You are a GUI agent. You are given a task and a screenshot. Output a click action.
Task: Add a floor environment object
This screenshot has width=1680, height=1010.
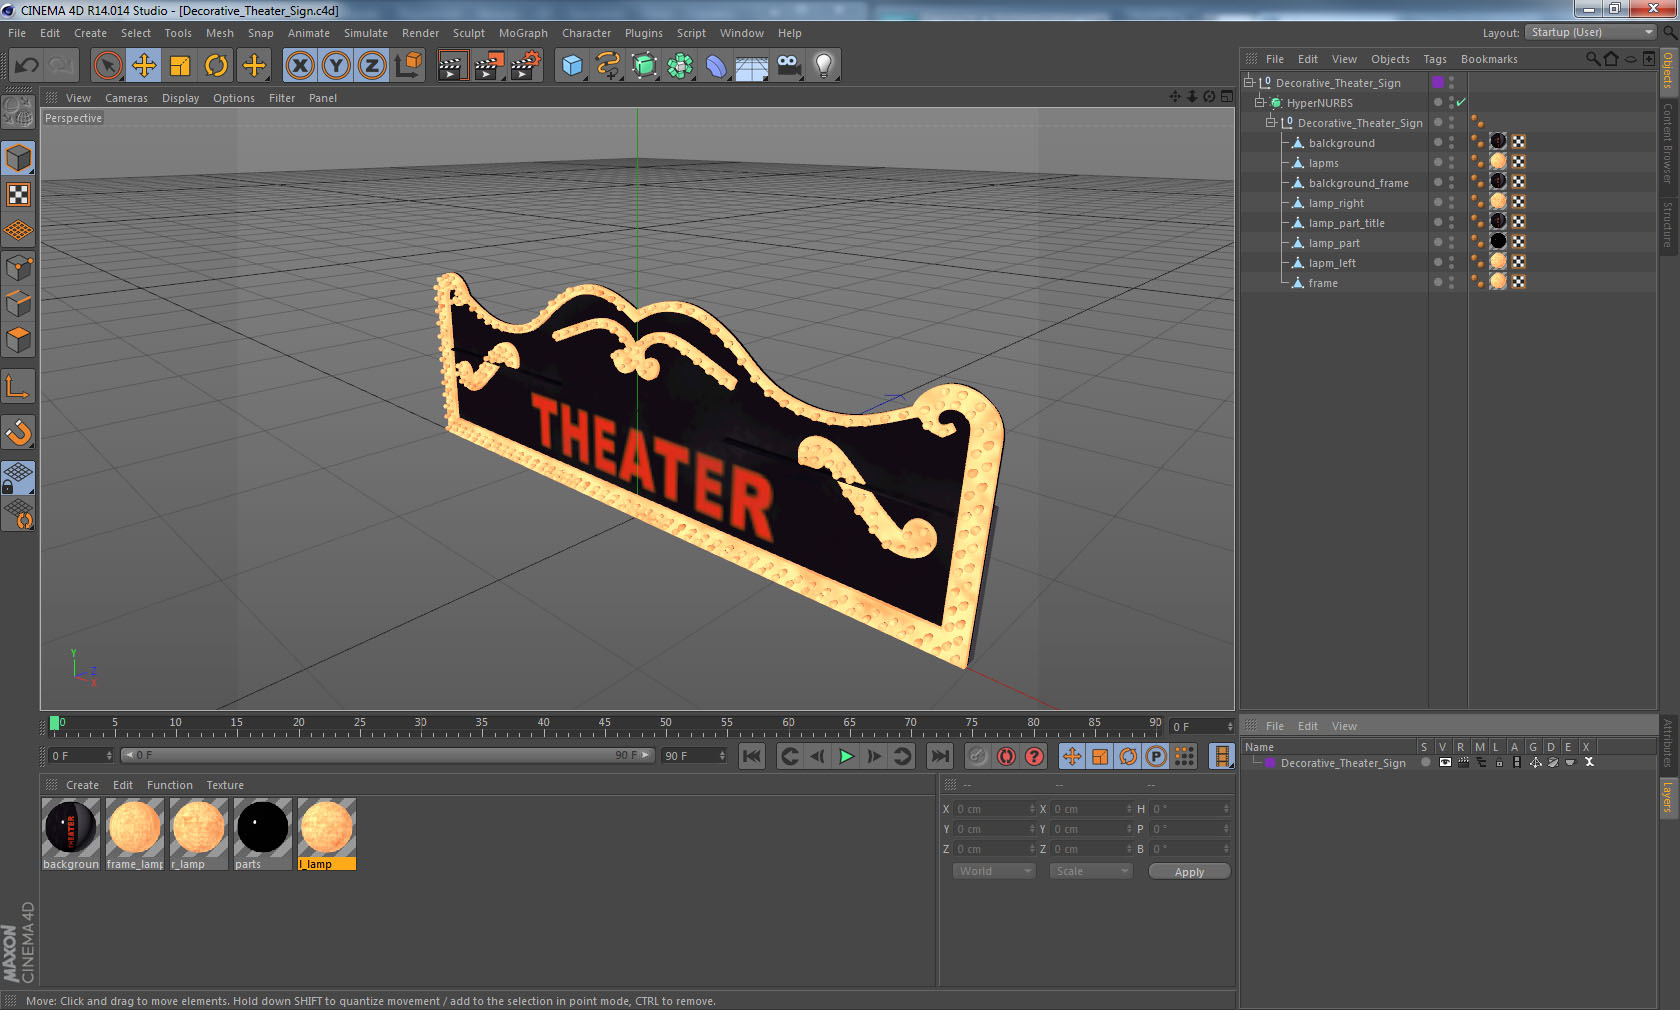point(752,66)
